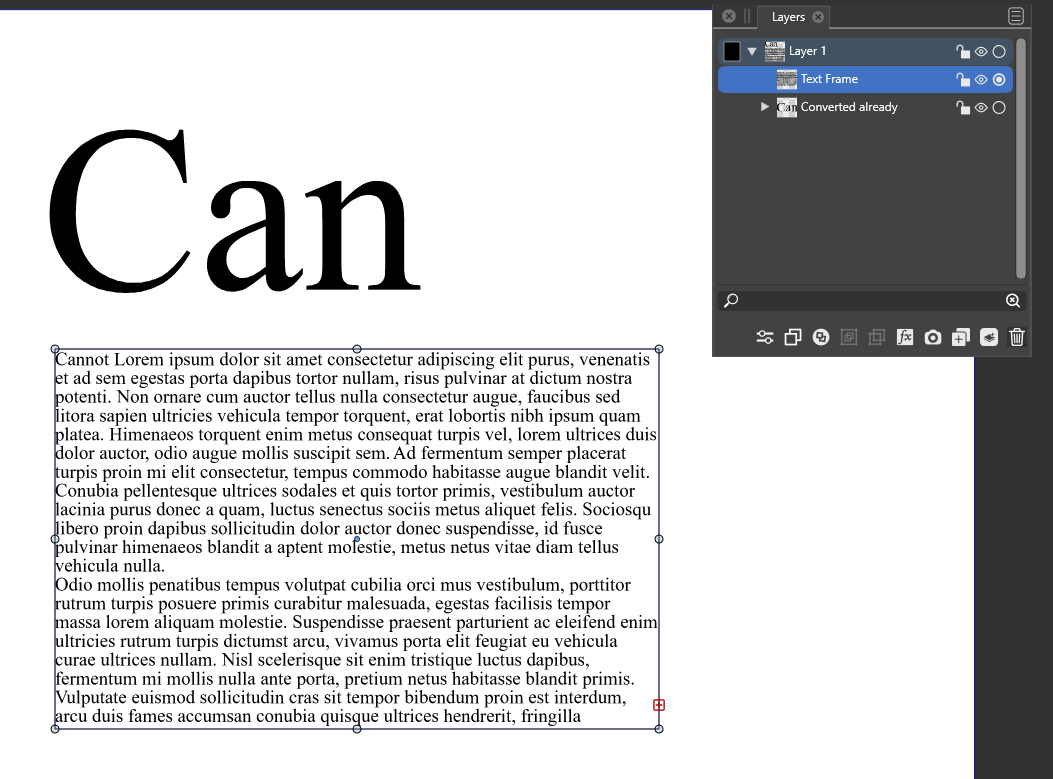The image size is (1053, 779).
Task: Click the duplicate layer plus icon
Action: click(x=960, y=338)
